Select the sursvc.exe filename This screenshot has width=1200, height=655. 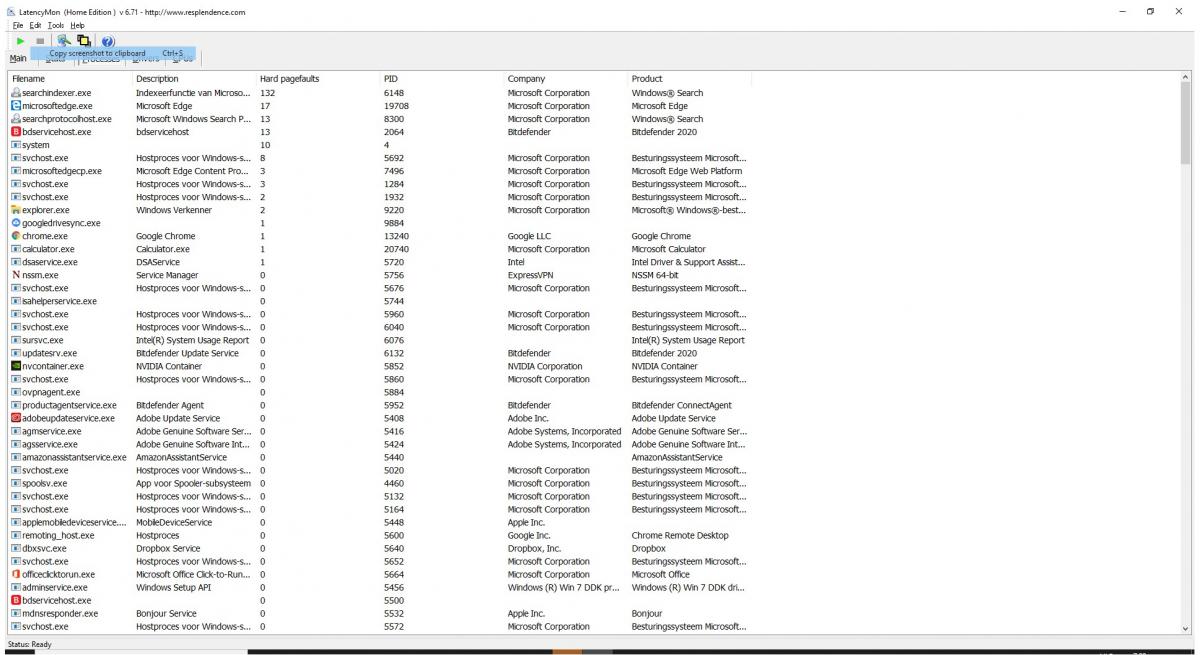click(x=43, y=340)
